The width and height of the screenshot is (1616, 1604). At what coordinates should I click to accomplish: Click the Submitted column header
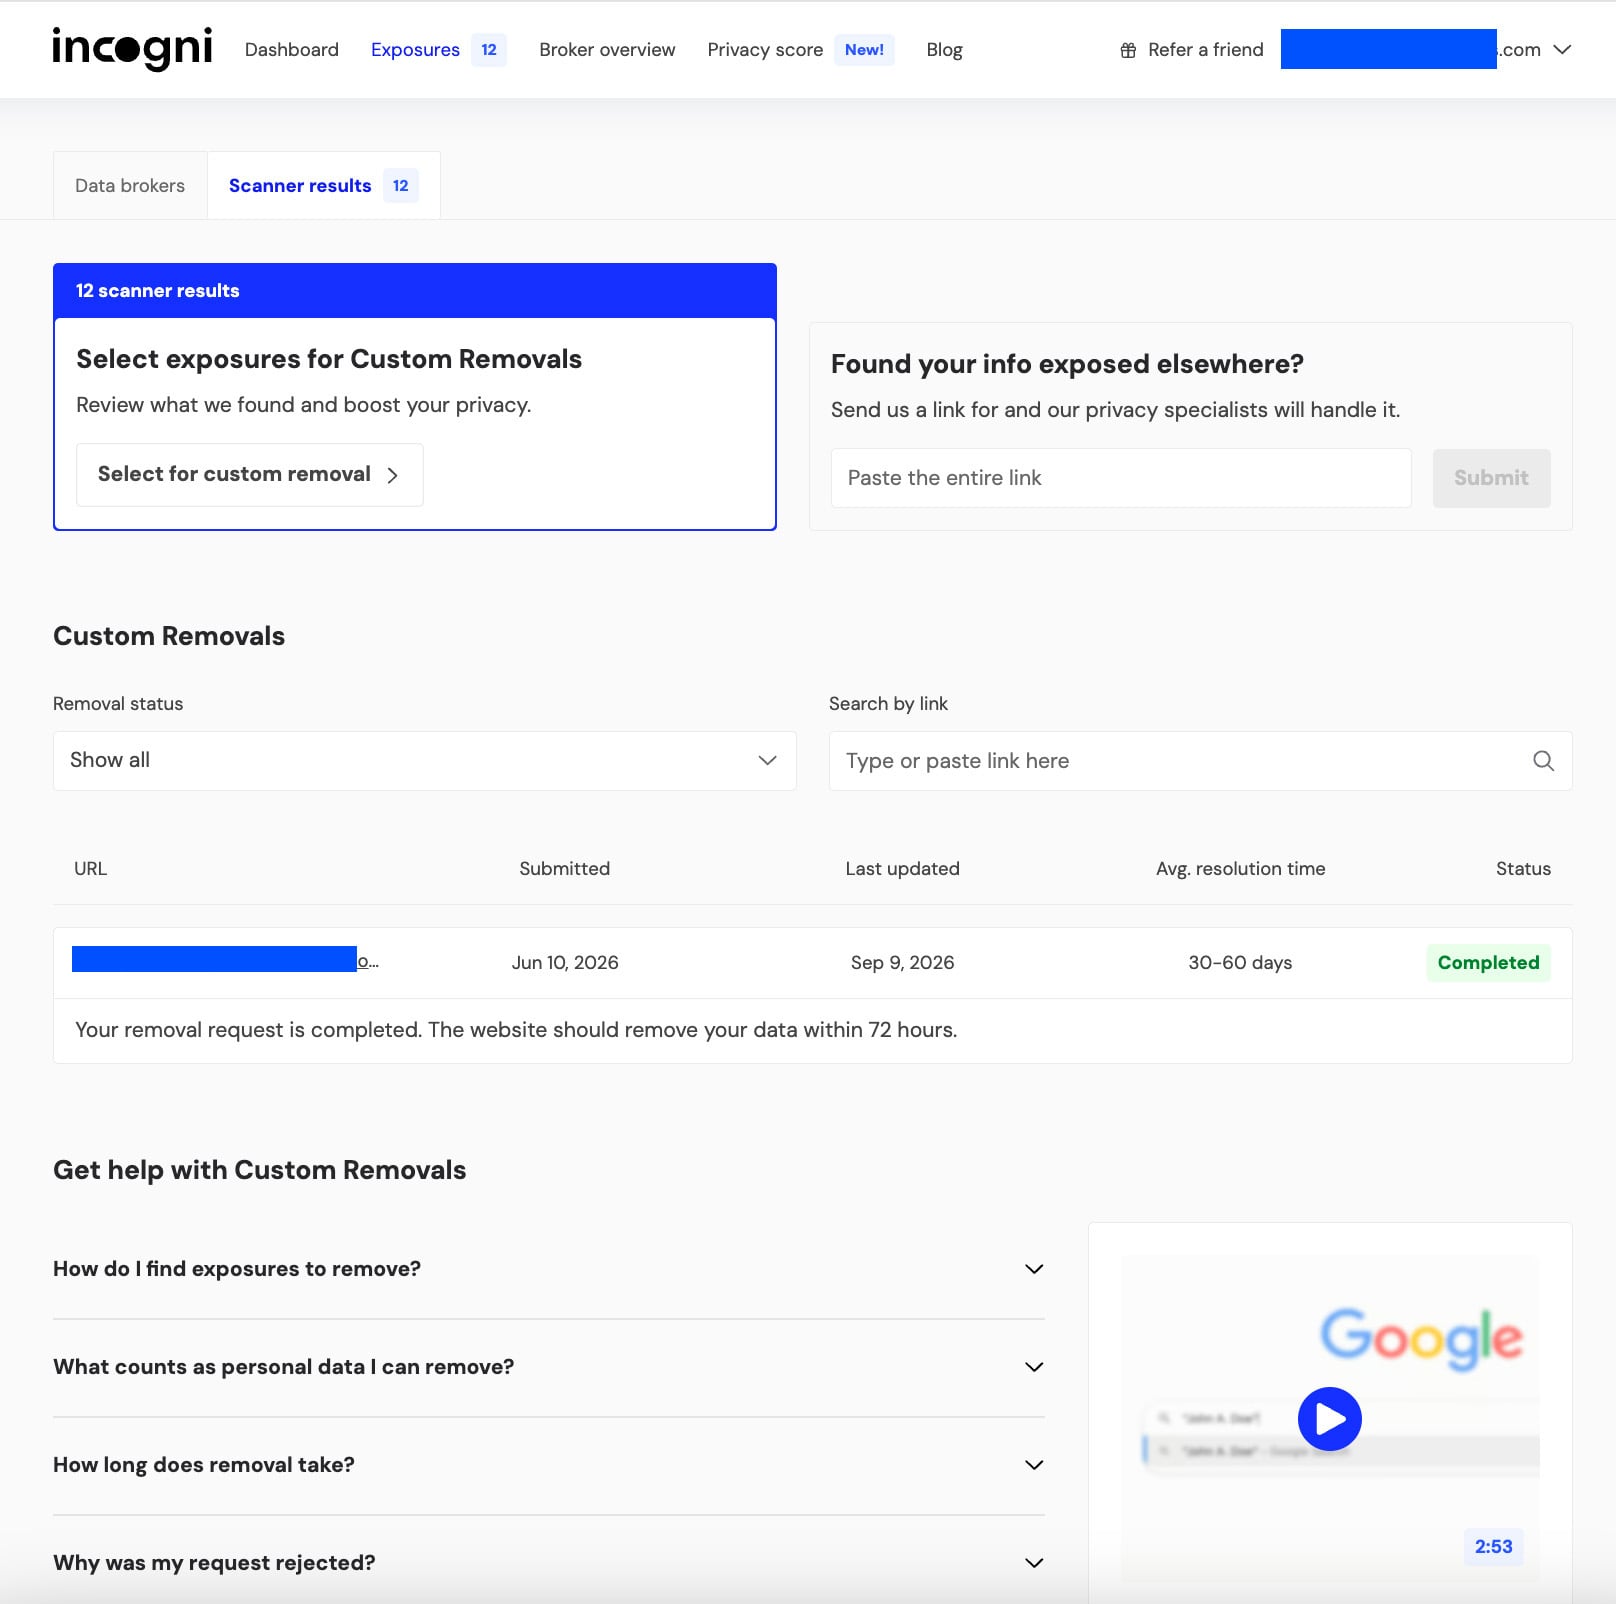(564, 869)
